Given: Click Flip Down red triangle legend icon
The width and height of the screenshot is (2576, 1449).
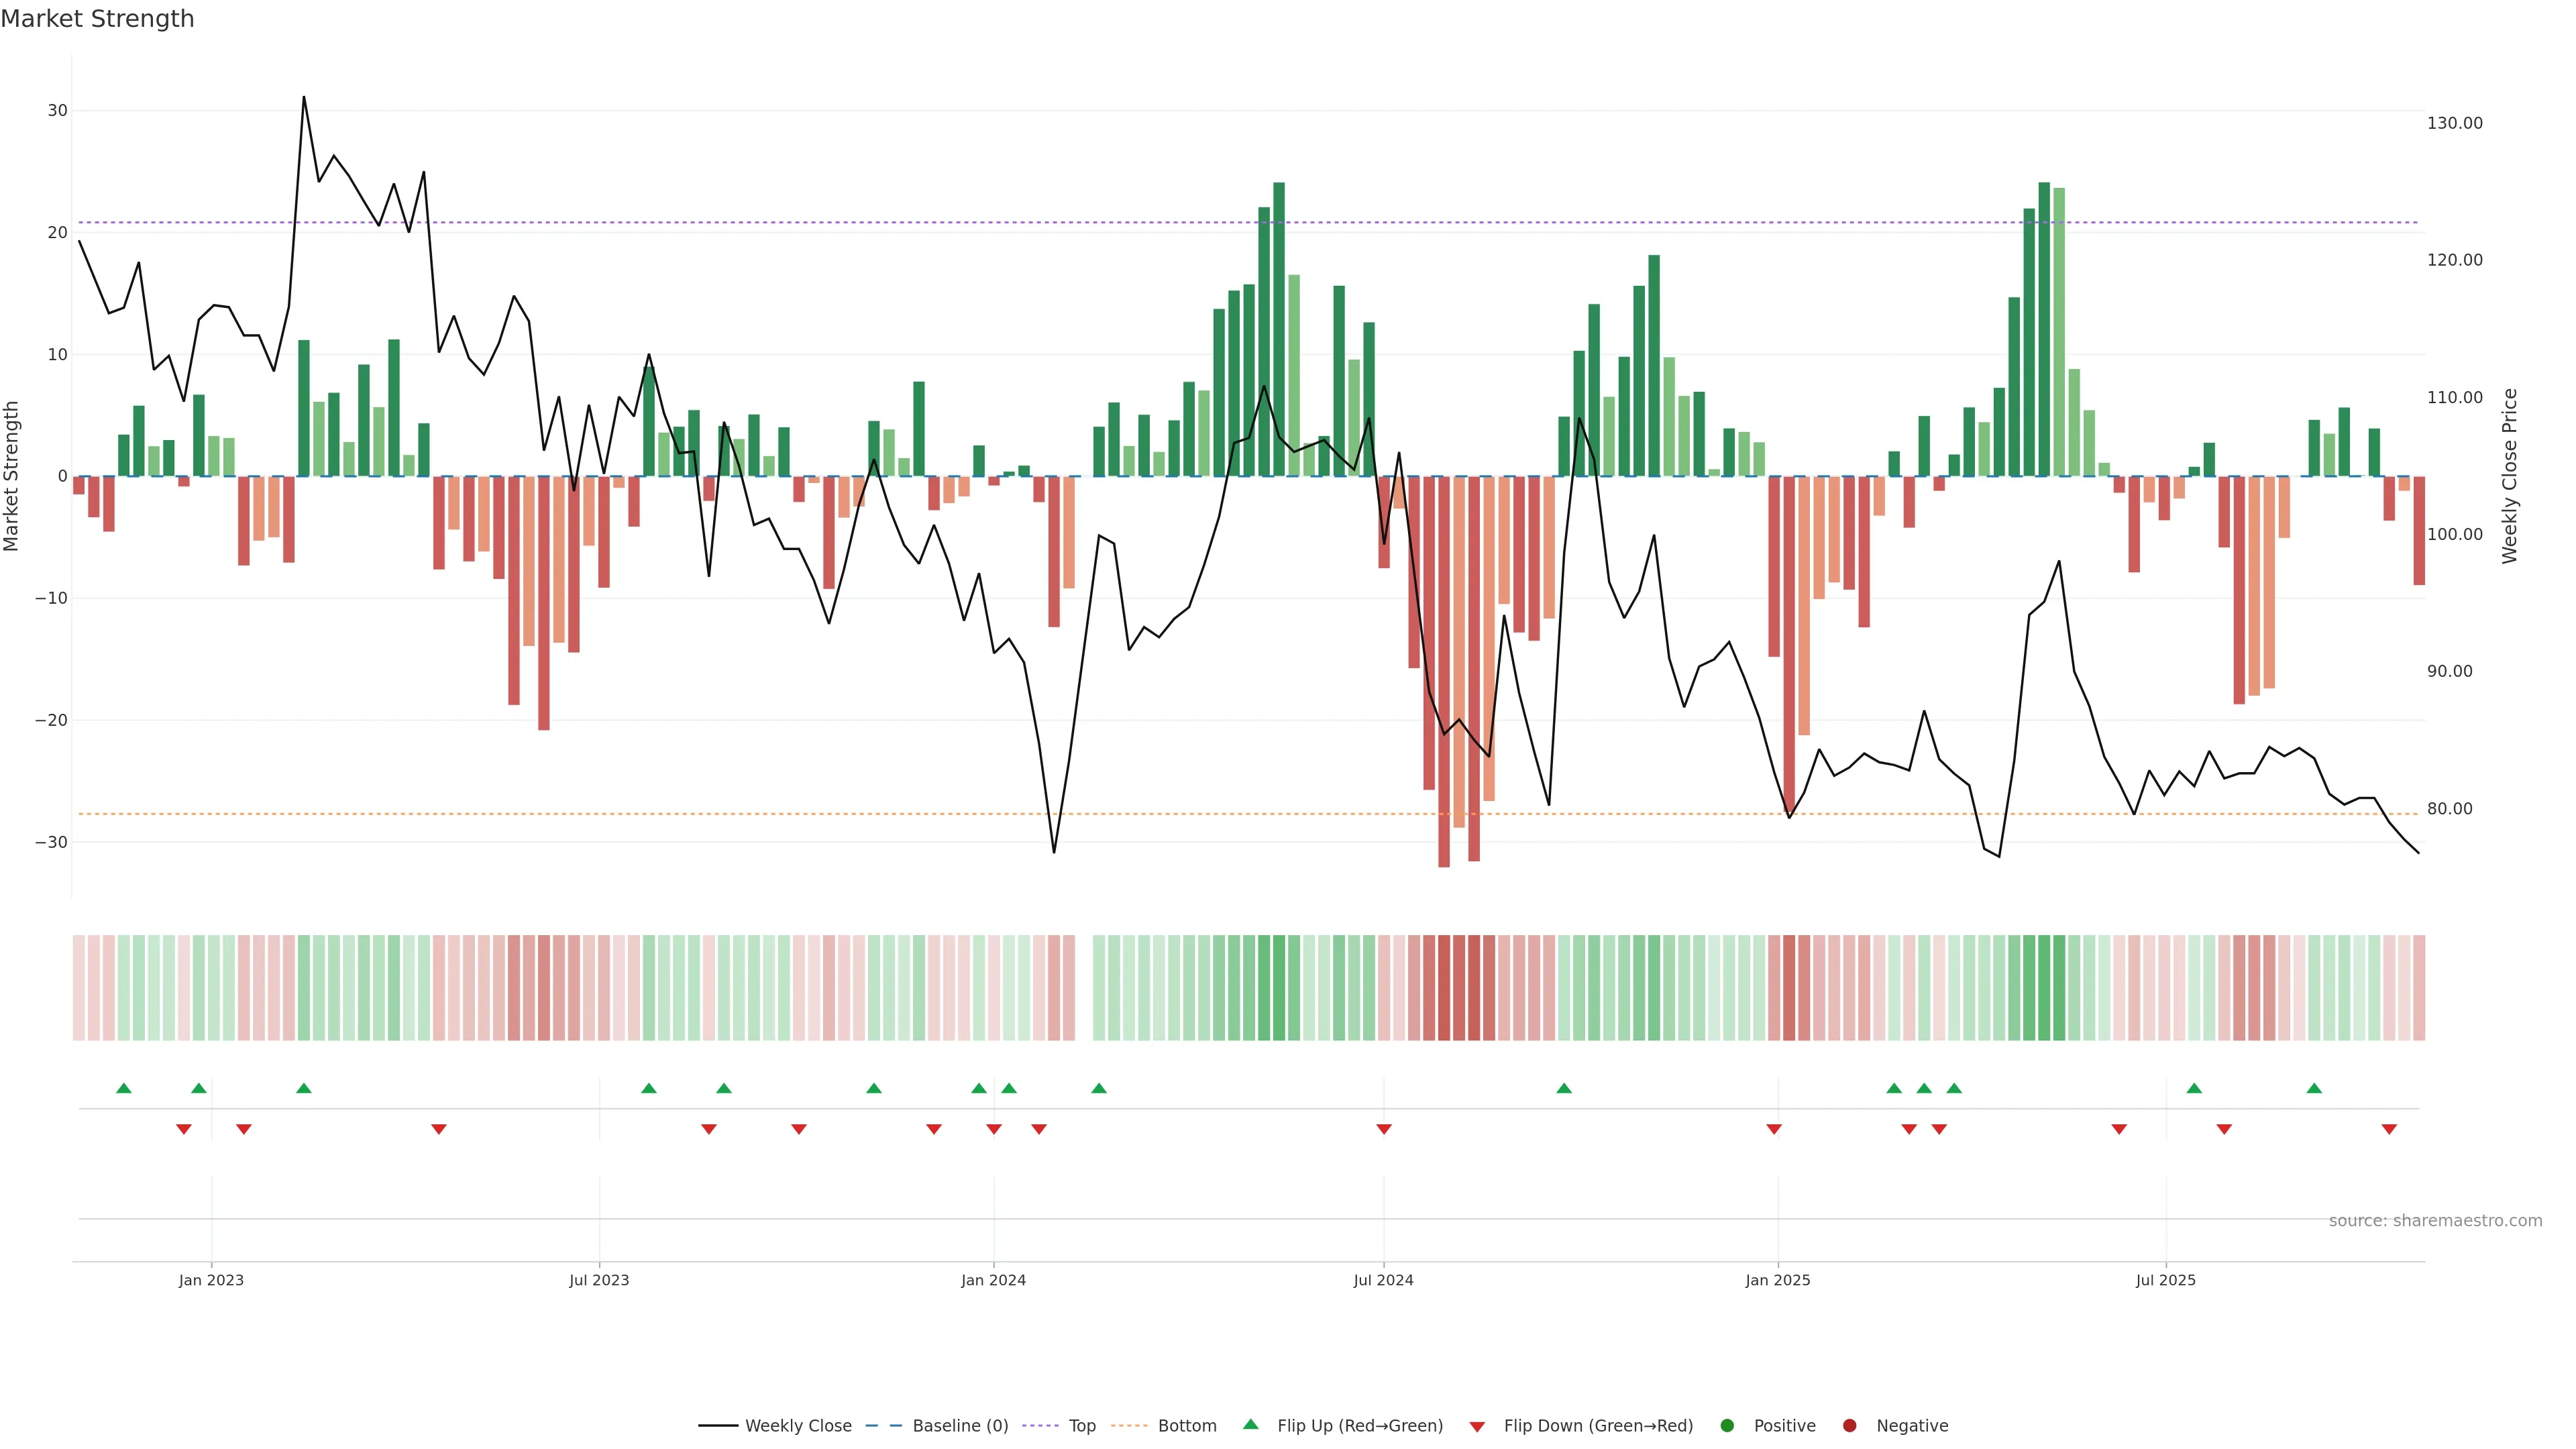Looking at the screenshot, I should [1477, 1427].
